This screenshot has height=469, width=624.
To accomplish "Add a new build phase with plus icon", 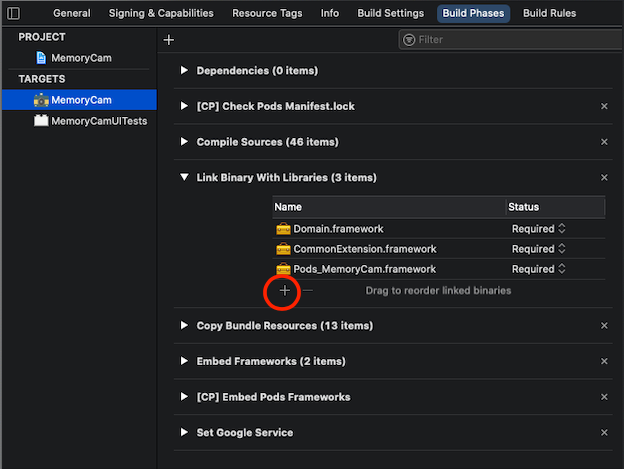I will tap(169, 40).
